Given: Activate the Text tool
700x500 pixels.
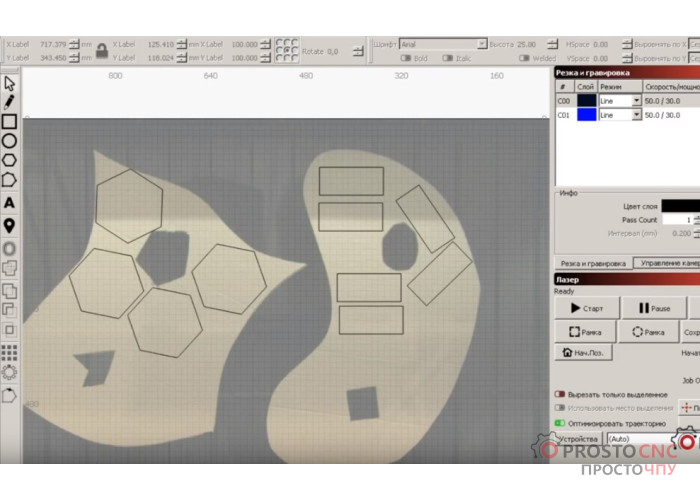Looking at the screenshot, I should click(x=9, y=204).
